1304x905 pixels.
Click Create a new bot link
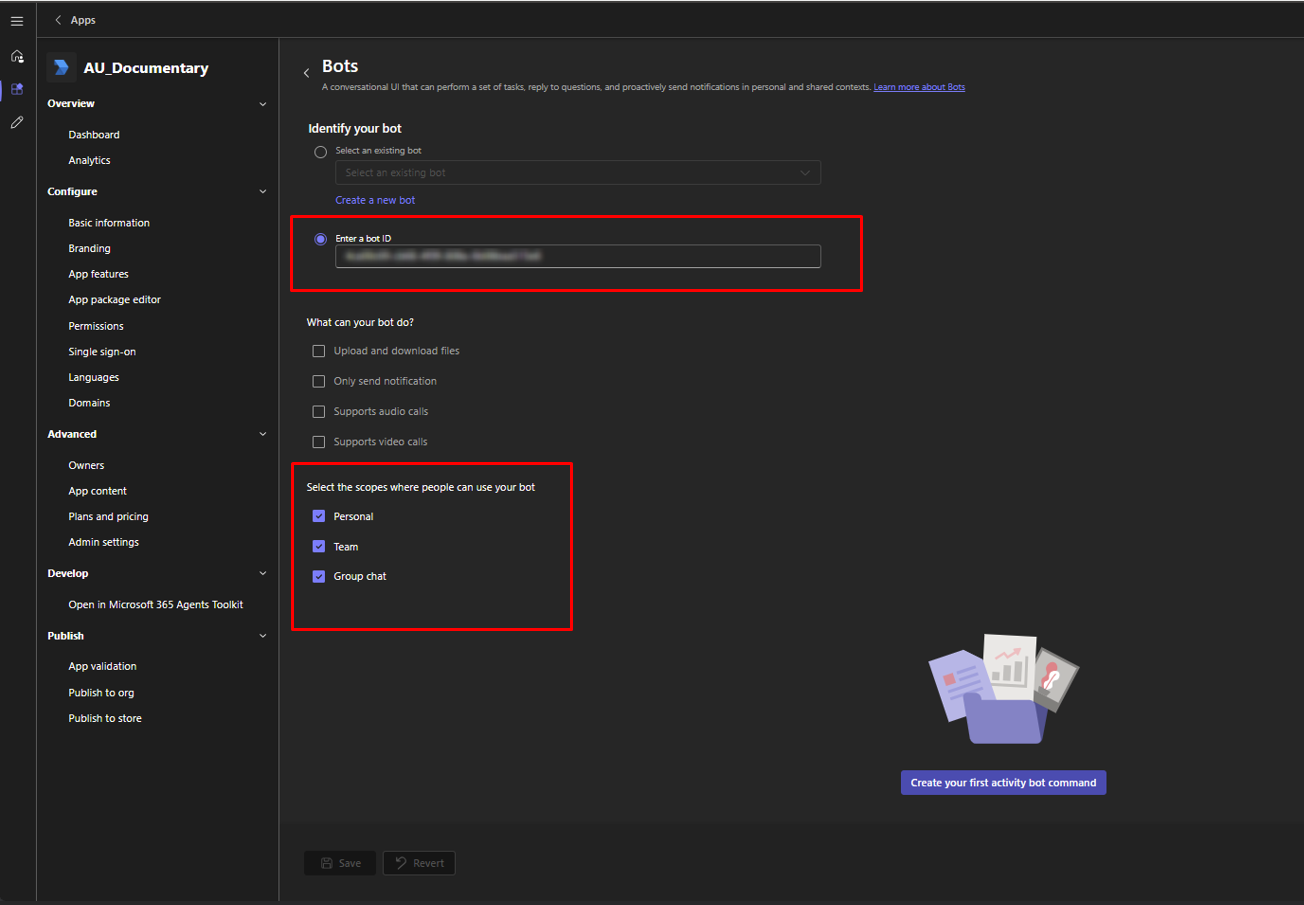tap(375, 200)
